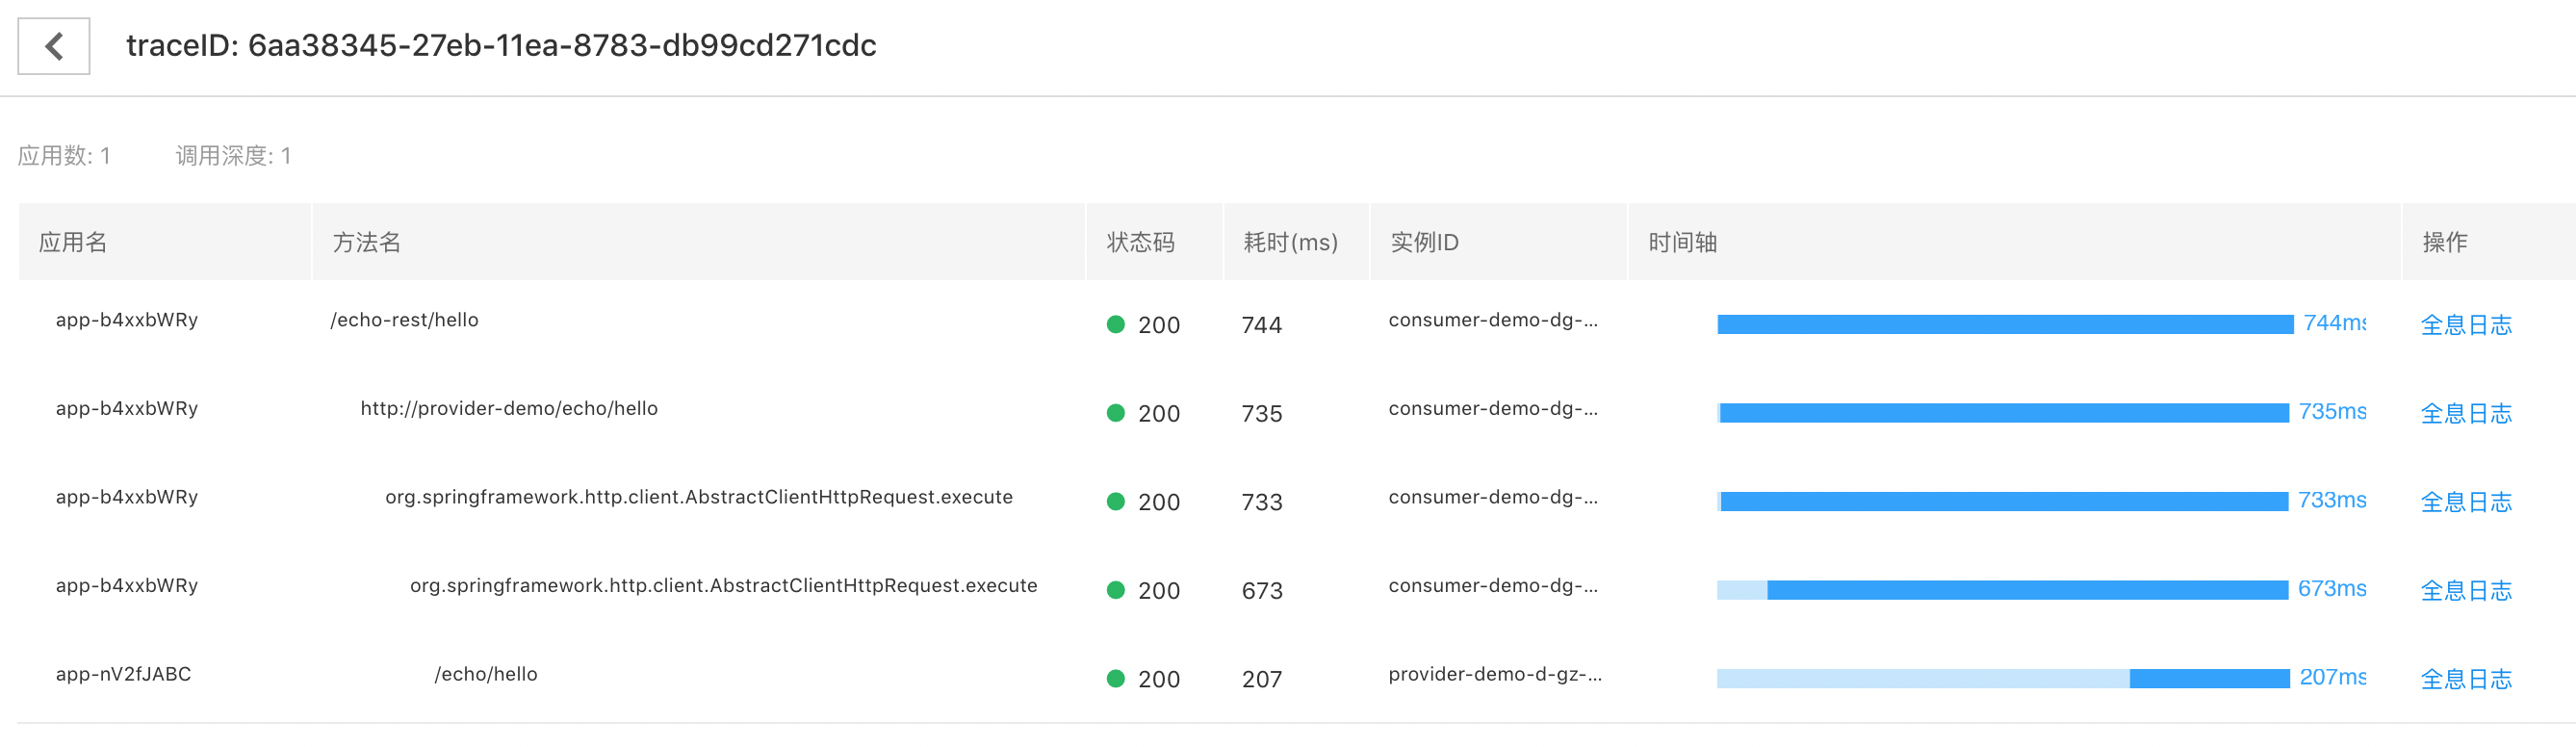
Task: Open 全息日志 for the 733 ms row
Action: 2466,502
